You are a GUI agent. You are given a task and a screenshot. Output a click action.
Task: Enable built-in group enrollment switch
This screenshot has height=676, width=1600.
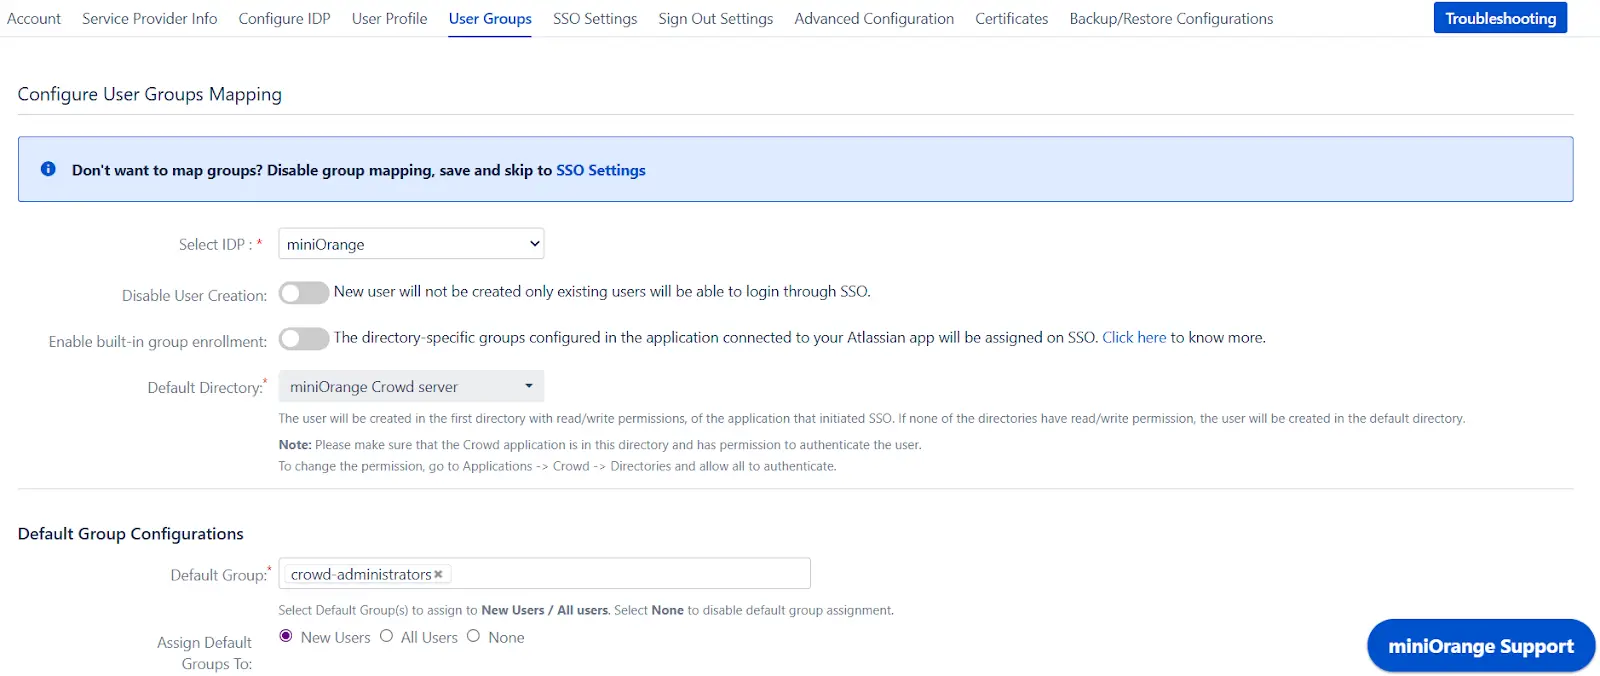click(x=304, y=339)
